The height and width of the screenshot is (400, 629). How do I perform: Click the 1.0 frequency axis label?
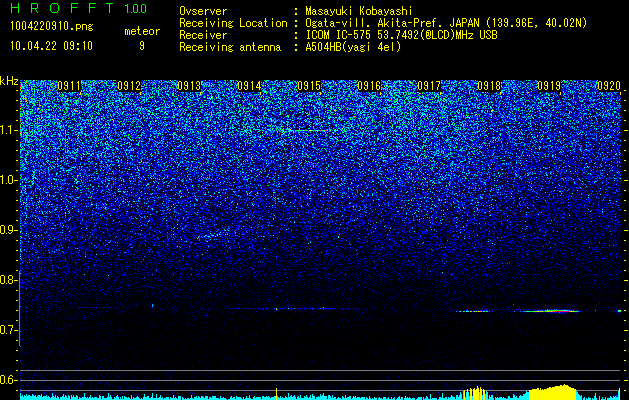point(9,180)
